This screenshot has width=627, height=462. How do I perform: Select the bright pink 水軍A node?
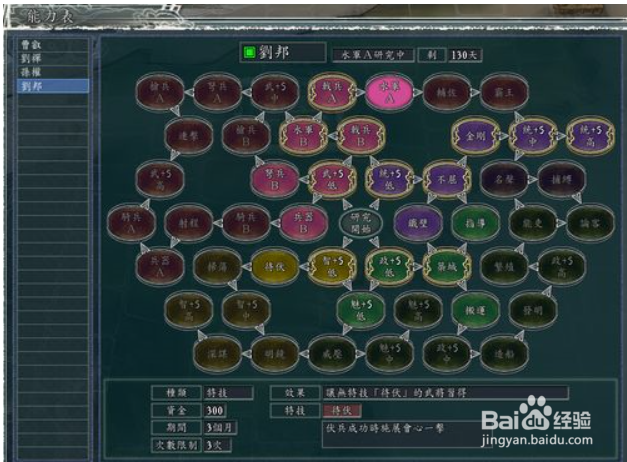coord(389,92)
